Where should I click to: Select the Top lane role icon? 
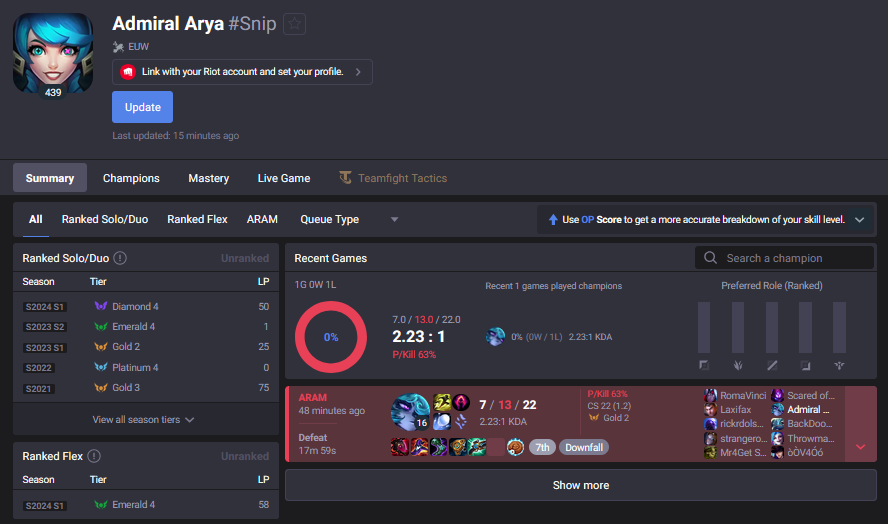(x=704, y=365)
